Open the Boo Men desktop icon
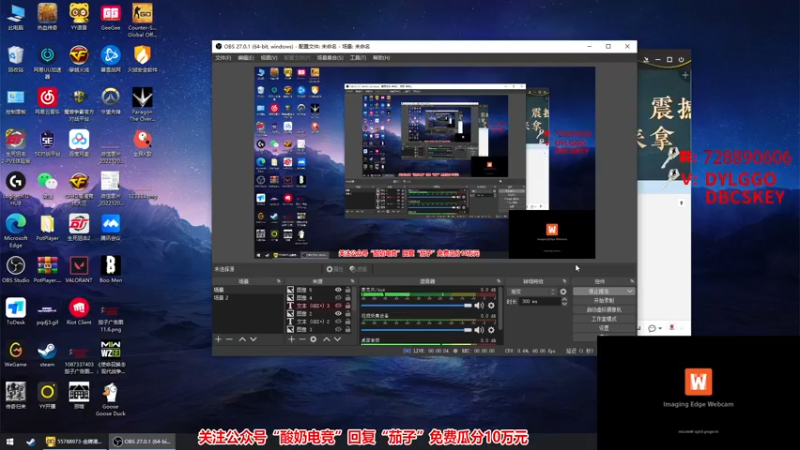 (x=110, y=269)
